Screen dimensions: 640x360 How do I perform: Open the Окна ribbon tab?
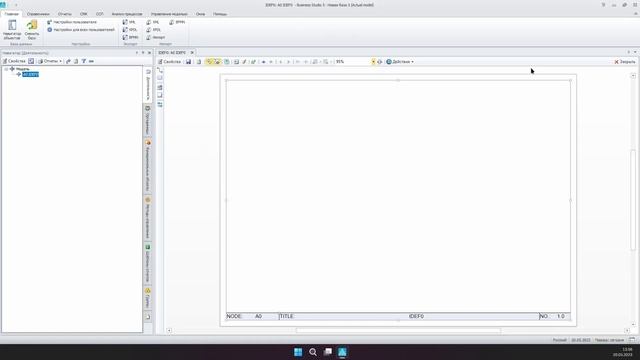pos(200,14)
